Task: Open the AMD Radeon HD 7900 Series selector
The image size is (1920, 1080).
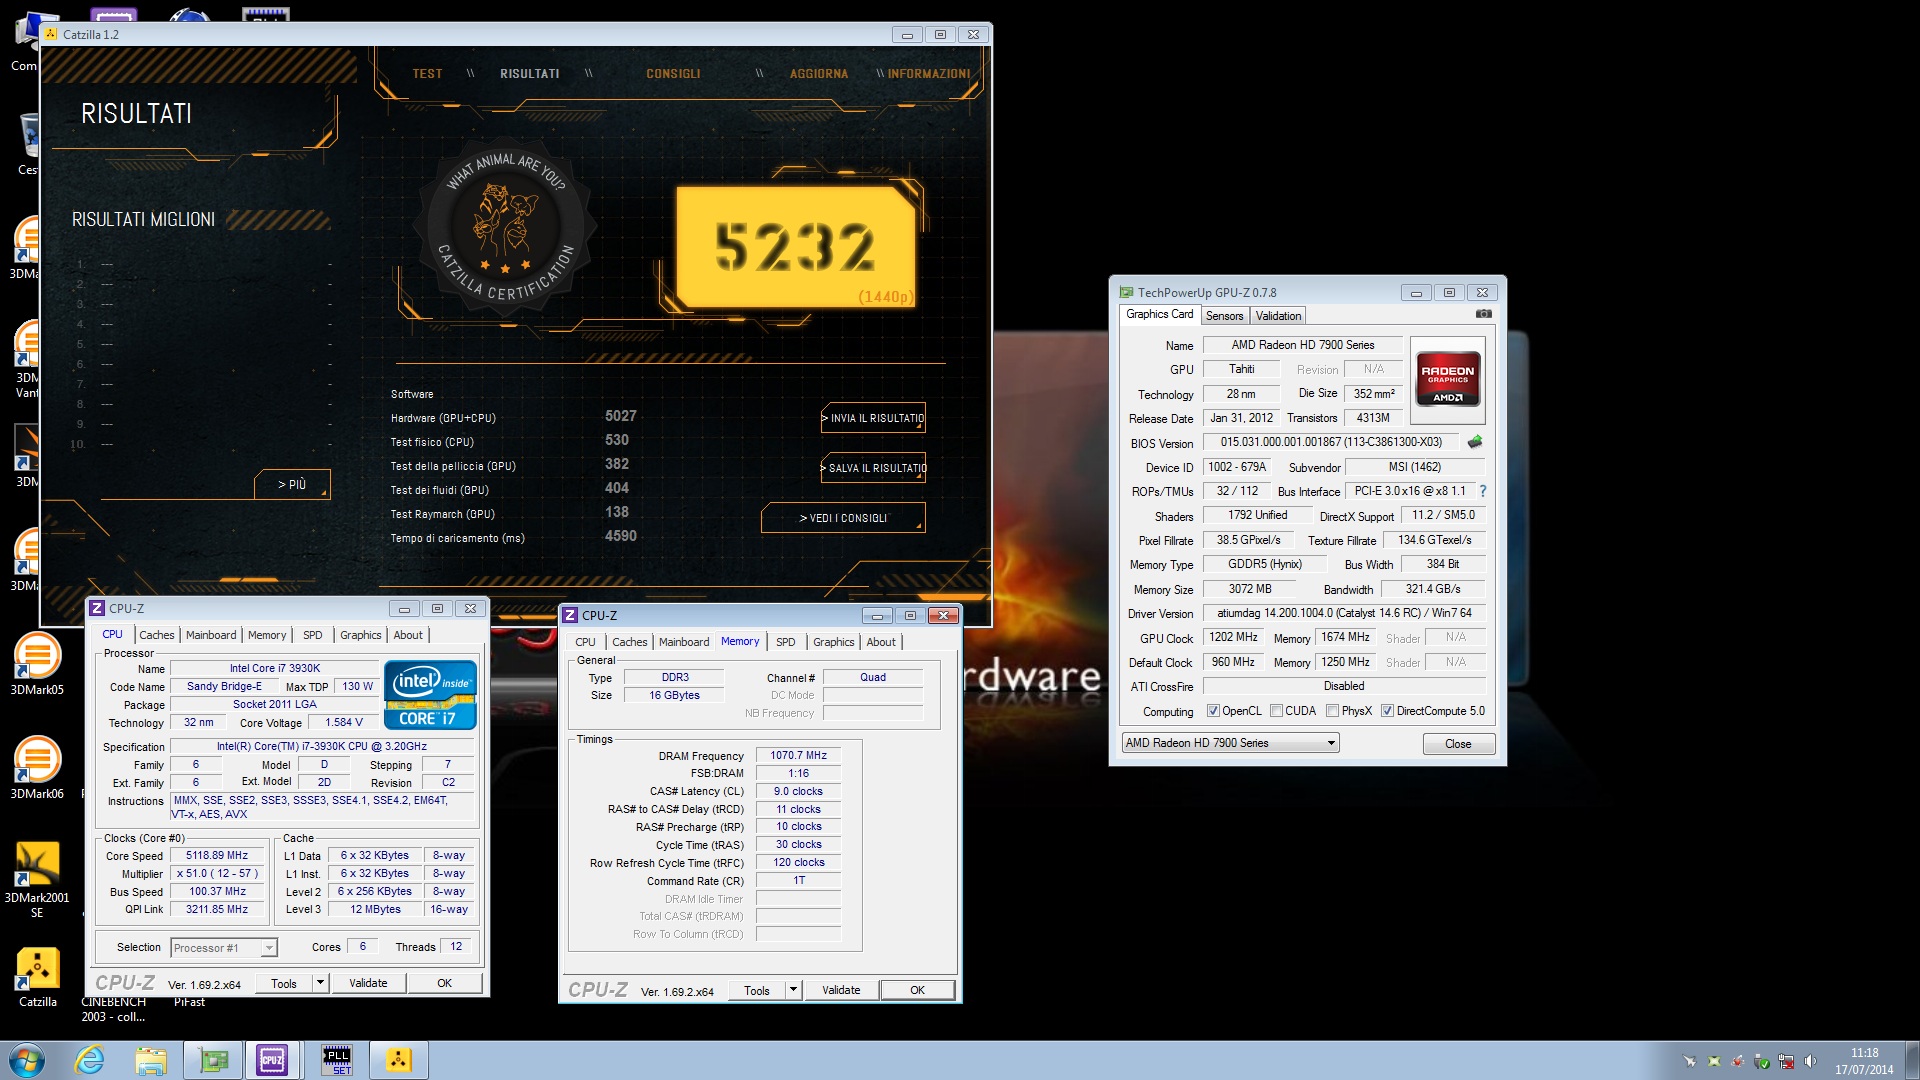Action: click(1230, 743)
